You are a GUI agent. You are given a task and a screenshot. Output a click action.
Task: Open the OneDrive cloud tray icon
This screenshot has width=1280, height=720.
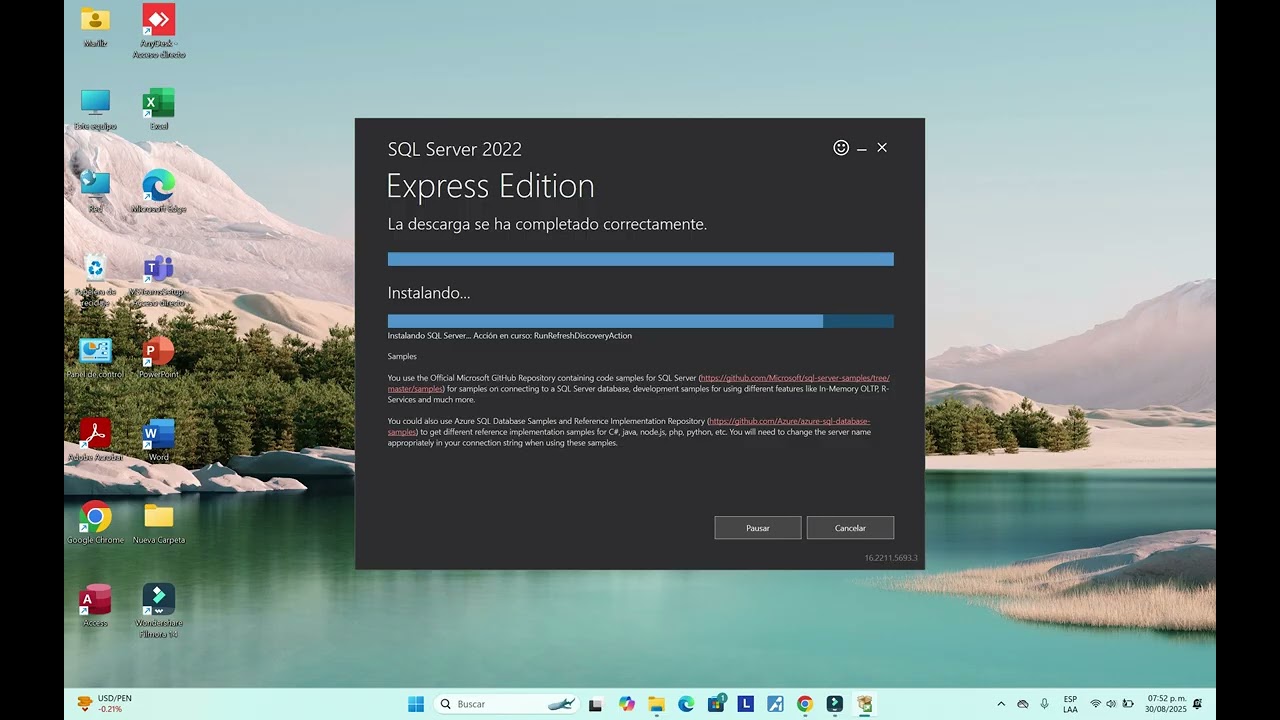pyautogui.click(x=1023, y=704)
